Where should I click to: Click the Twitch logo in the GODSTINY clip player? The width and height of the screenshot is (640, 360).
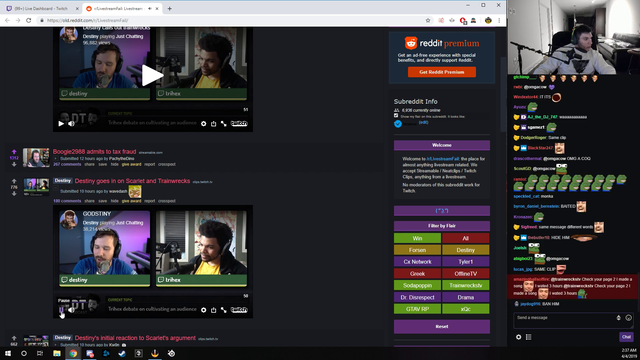click(x=239, y=310)
